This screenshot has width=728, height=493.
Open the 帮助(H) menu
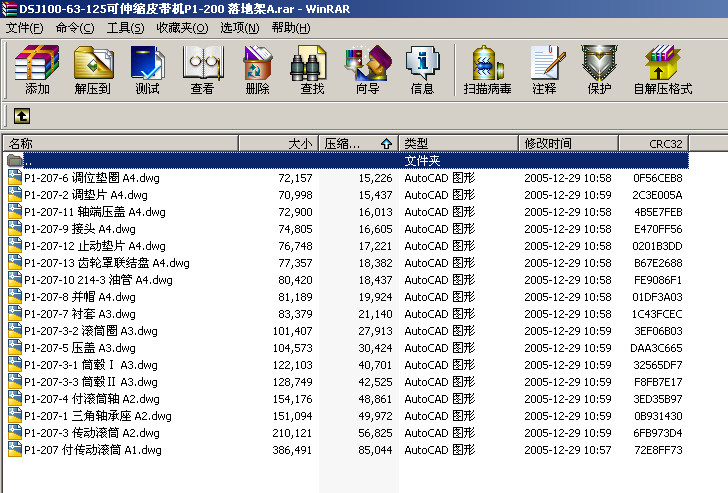click(x=291, y=28)
